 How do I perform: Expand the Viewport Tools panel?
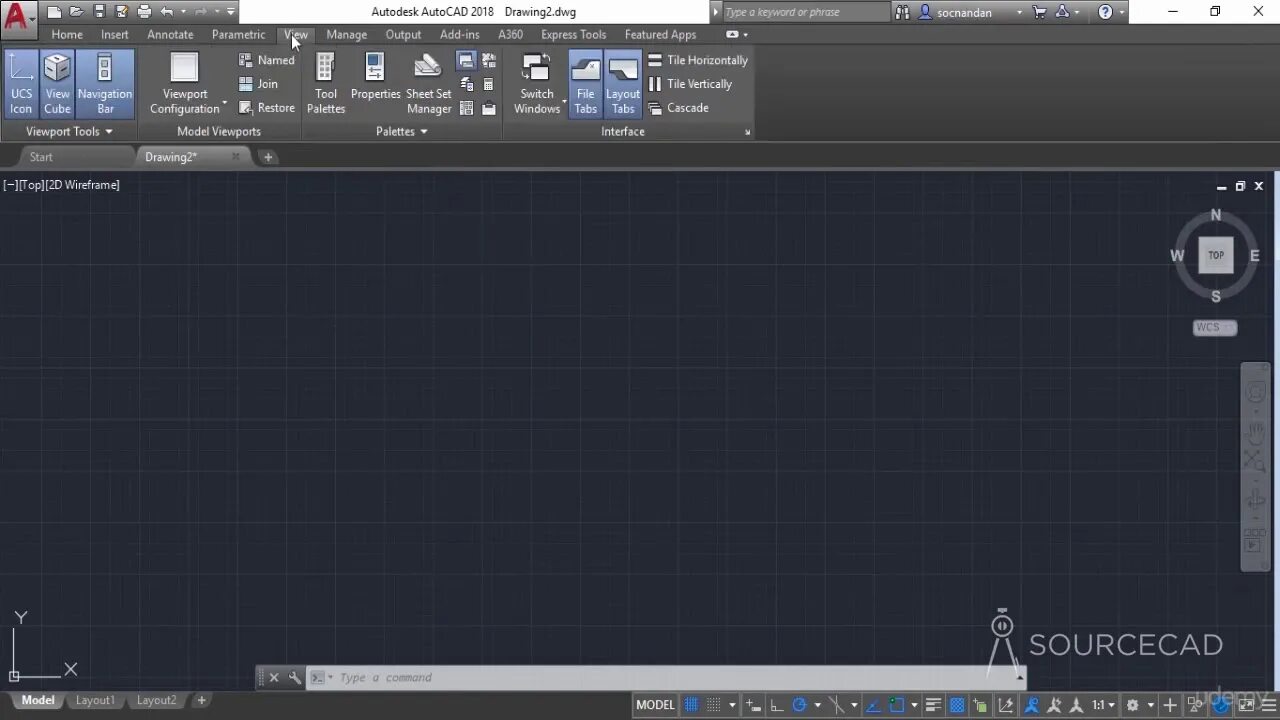click(x=68, y=131)
